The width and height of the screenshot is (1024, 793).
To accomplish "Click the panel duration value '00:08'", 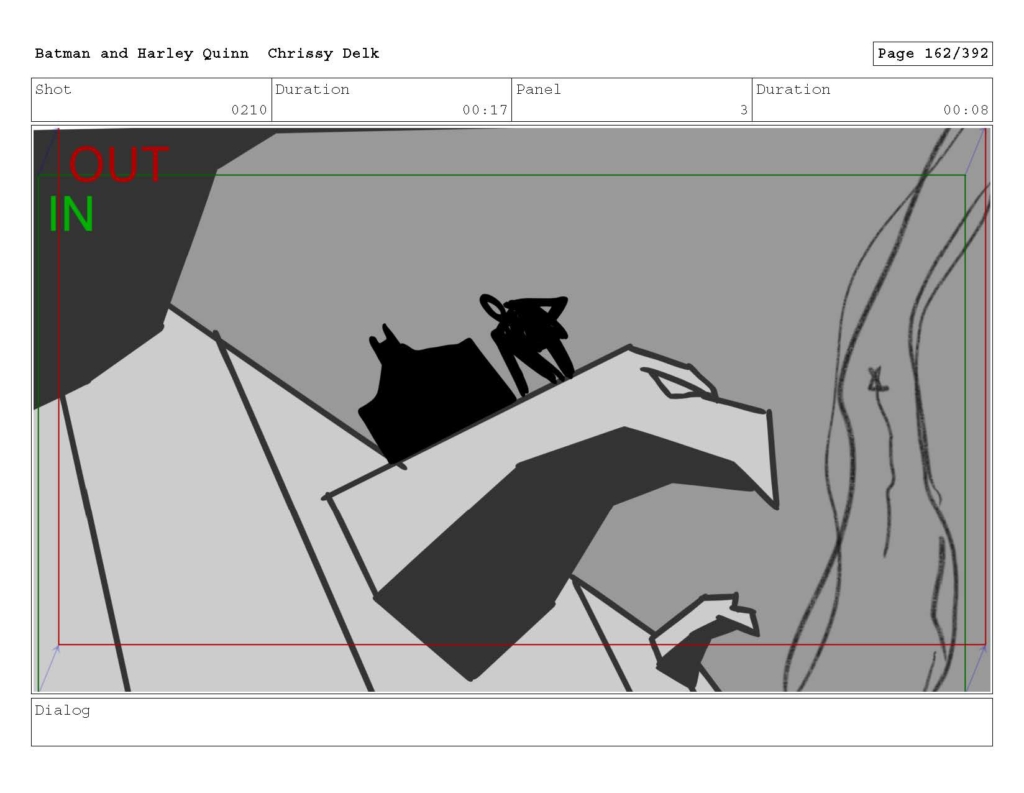I will 965,110.
